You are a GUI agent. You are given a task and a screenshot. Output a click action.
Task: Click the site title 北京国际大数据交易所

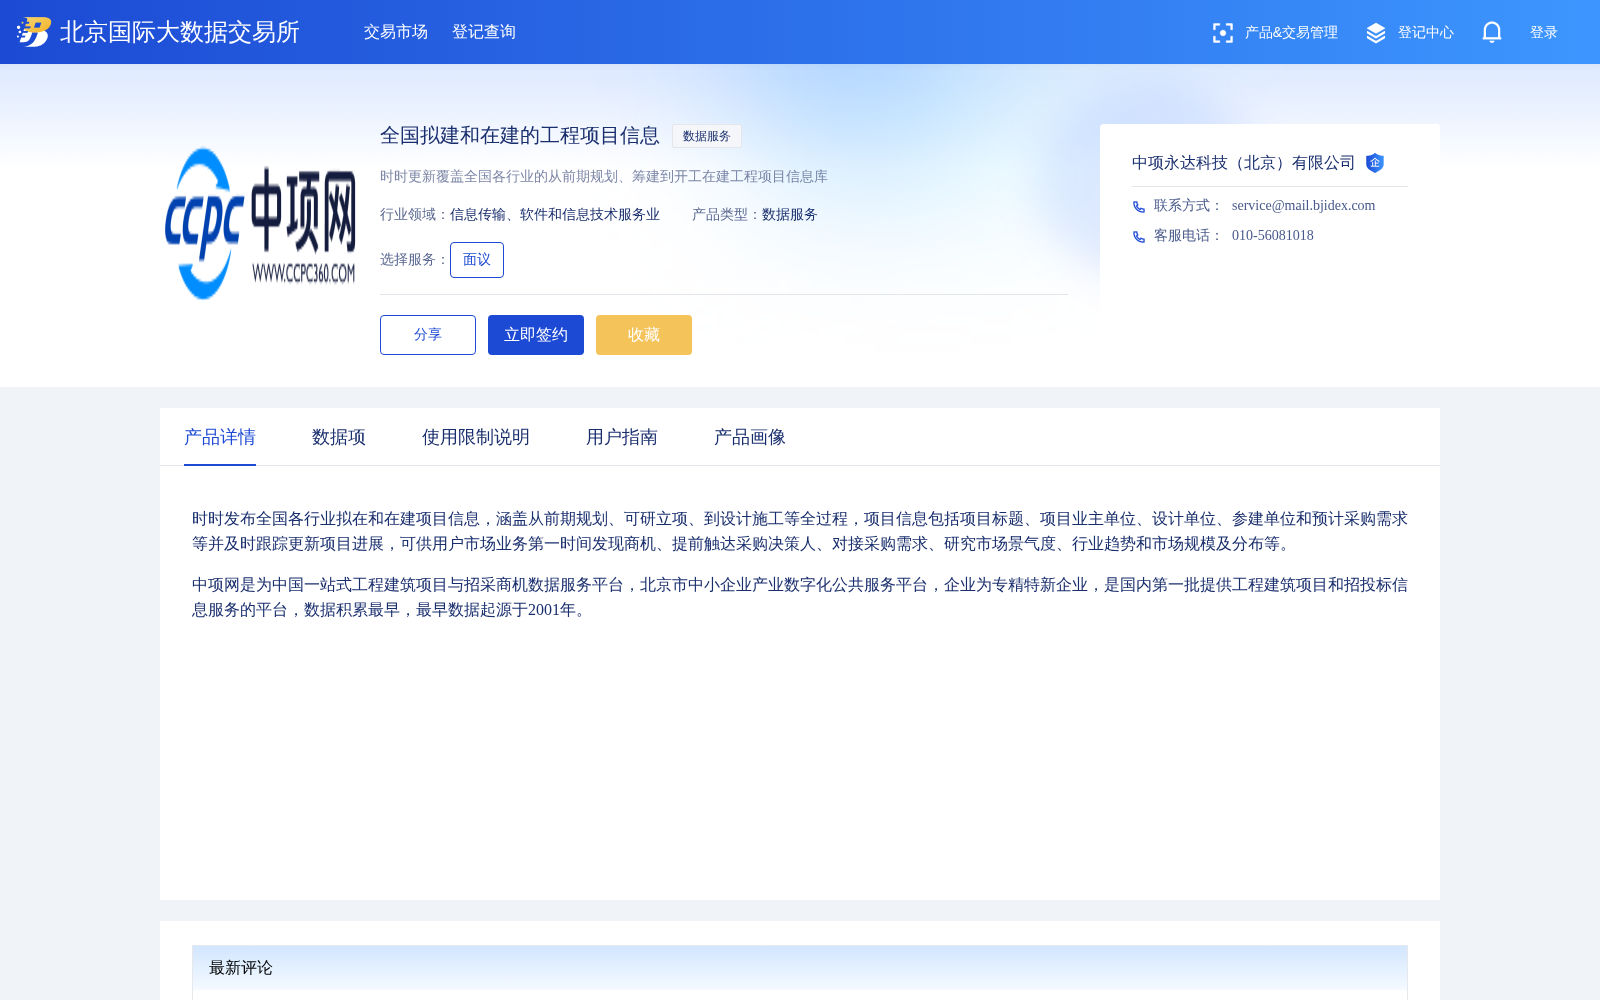click(x=180, y=32)
